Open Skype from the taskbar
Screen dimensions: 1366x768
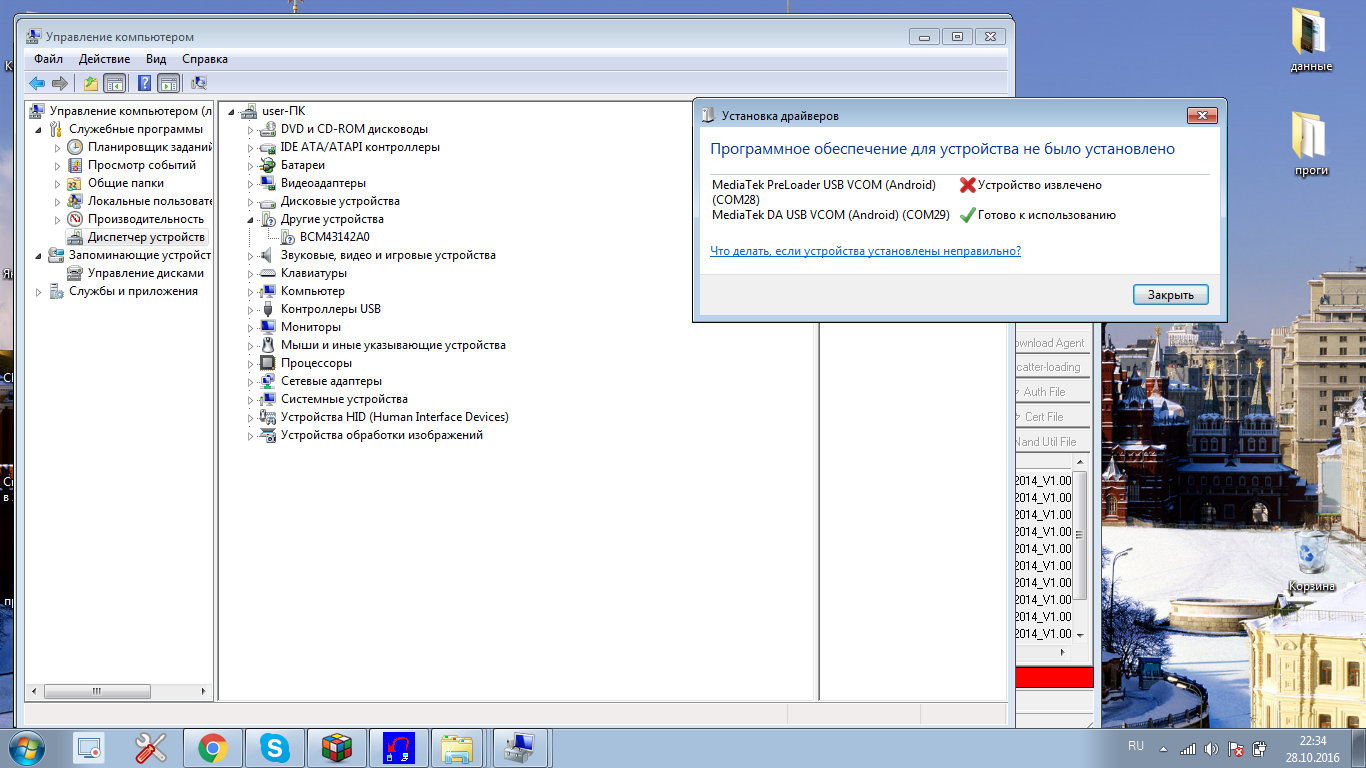274,747
